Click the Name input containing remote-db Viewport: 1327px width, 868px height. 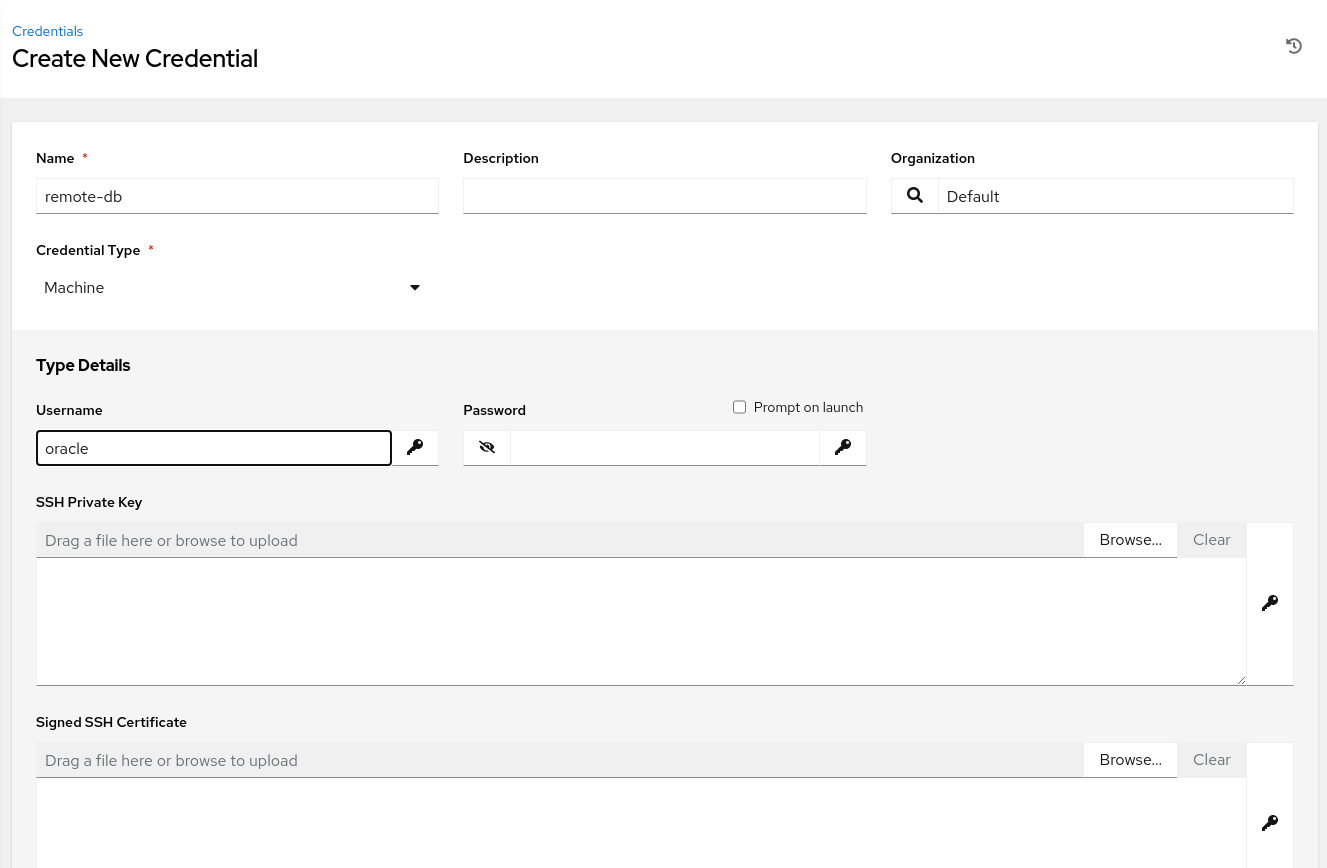[237, 196]
